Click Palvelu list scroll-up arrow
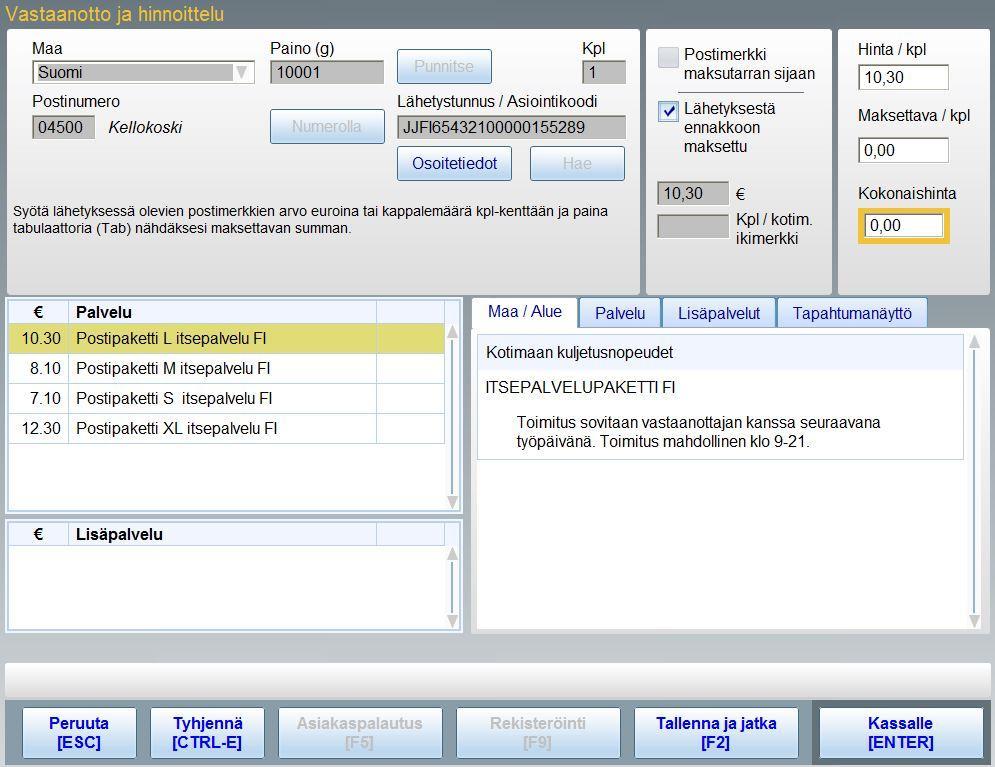 (452, 332)
